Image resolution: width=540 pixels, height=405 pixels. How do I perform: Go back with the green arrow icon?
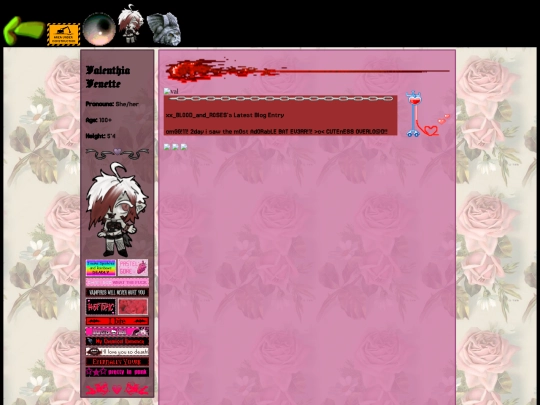pos(24,31)
